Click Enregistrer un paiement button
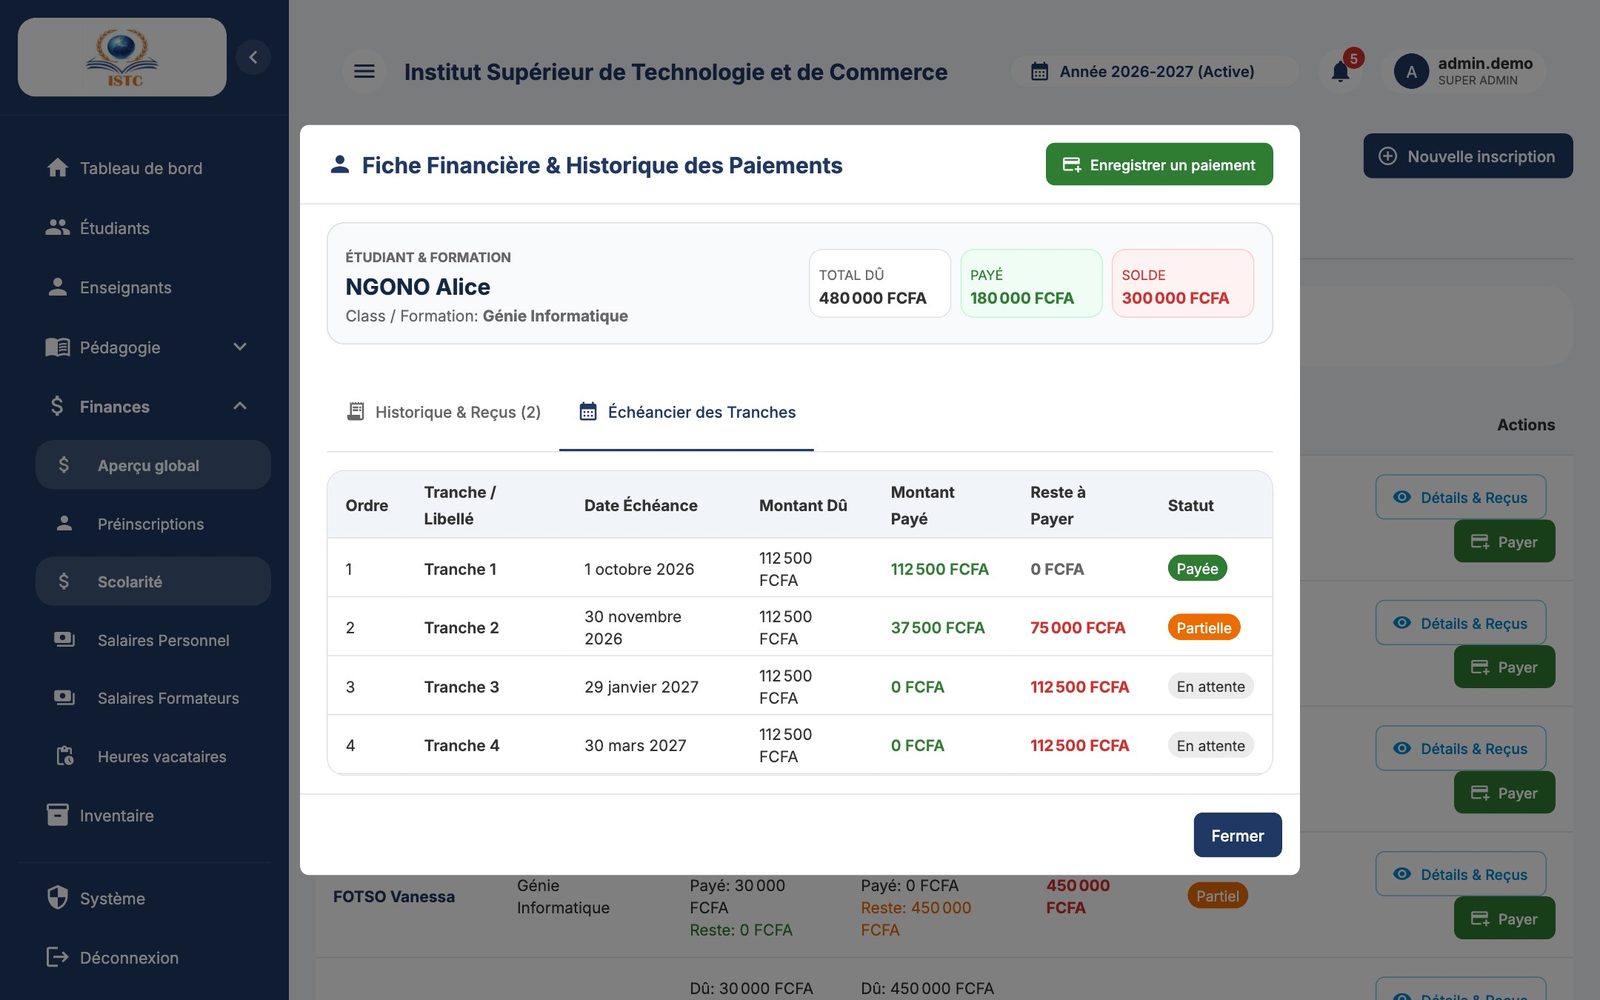The height and width of the screenshot is (1000, 1600). click(x=1159, y=164)
